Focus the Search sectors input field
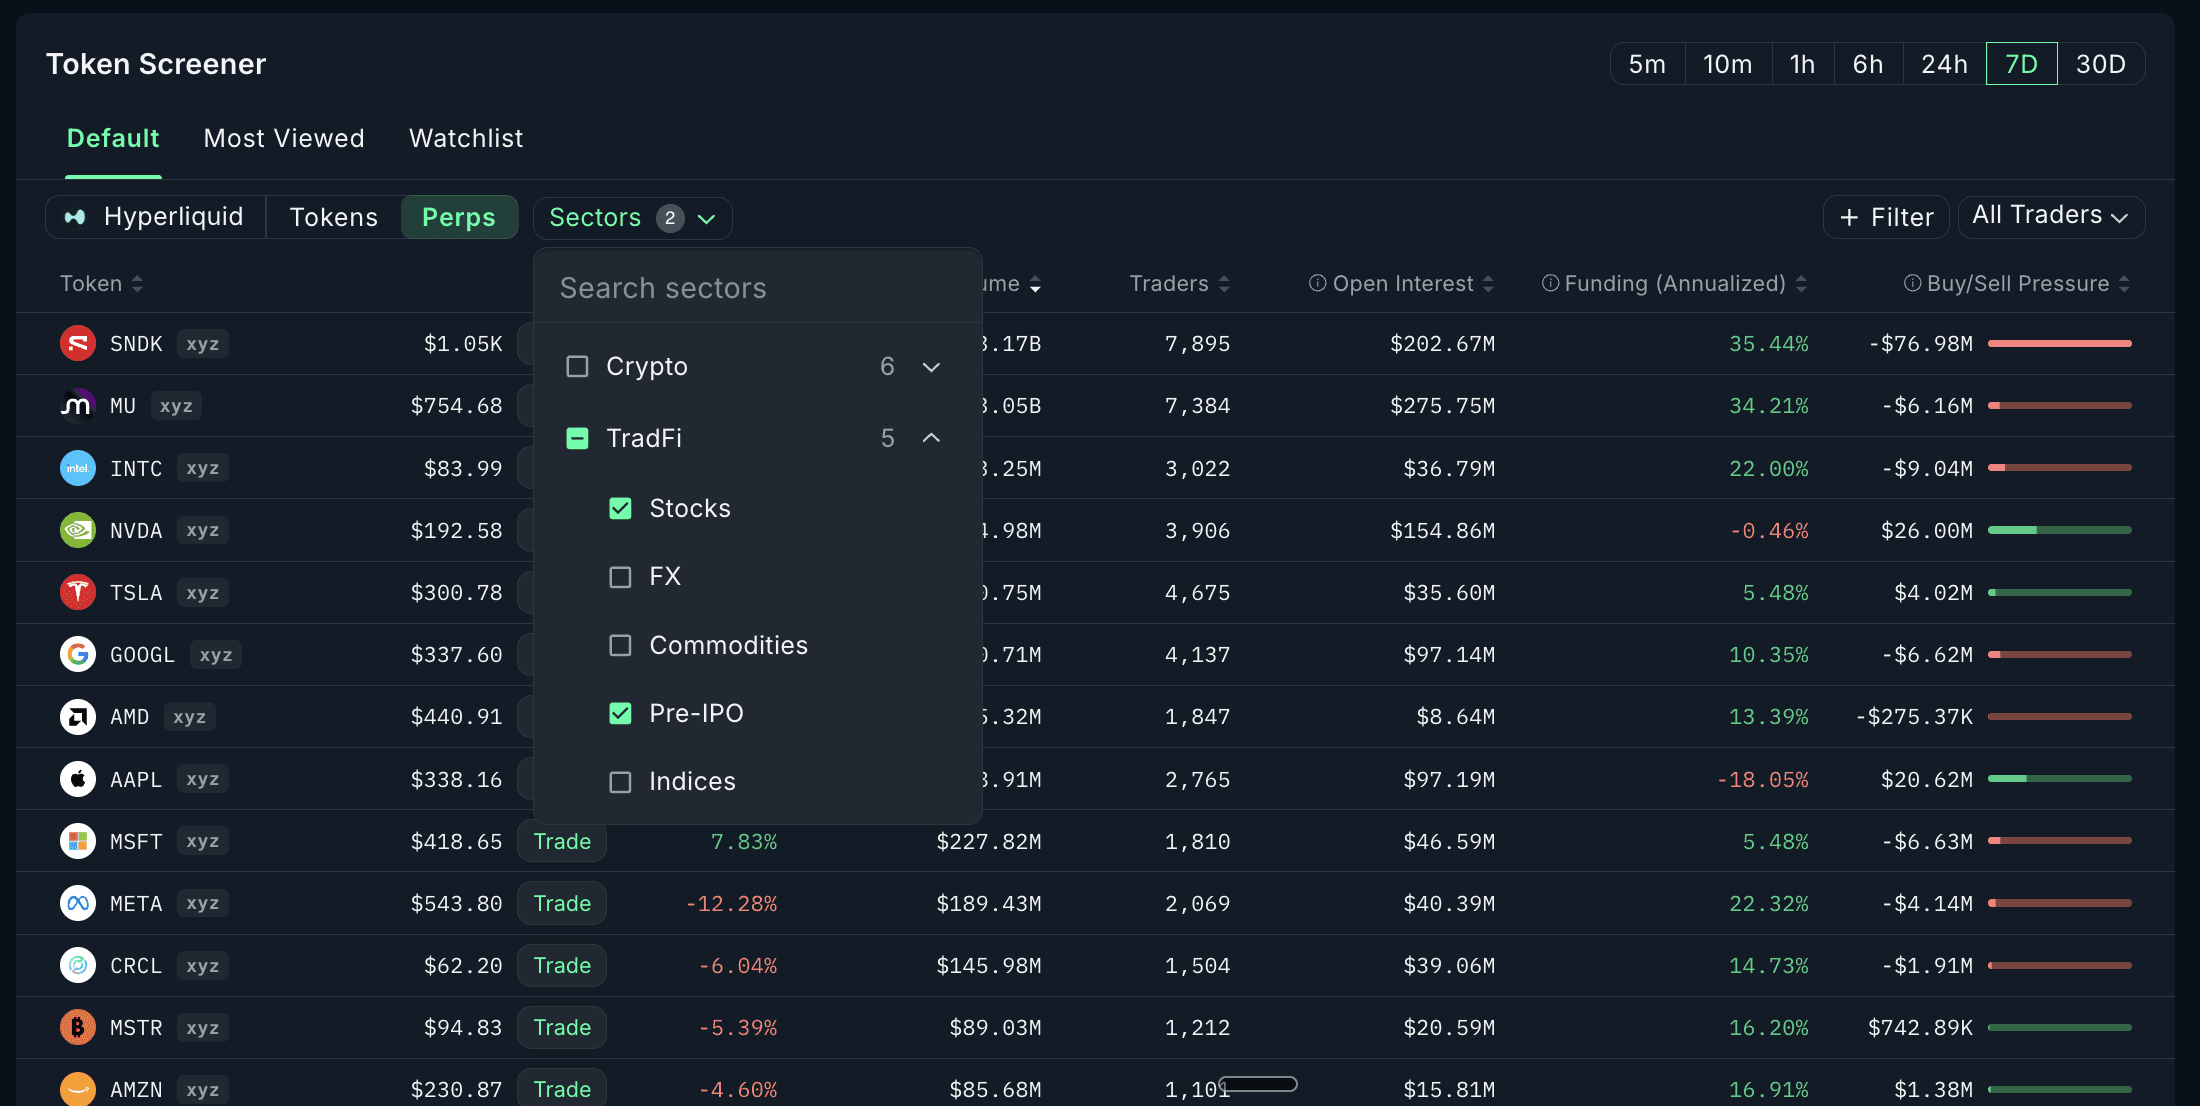This screenshot has width=2200, height=1106. [758, 288]
